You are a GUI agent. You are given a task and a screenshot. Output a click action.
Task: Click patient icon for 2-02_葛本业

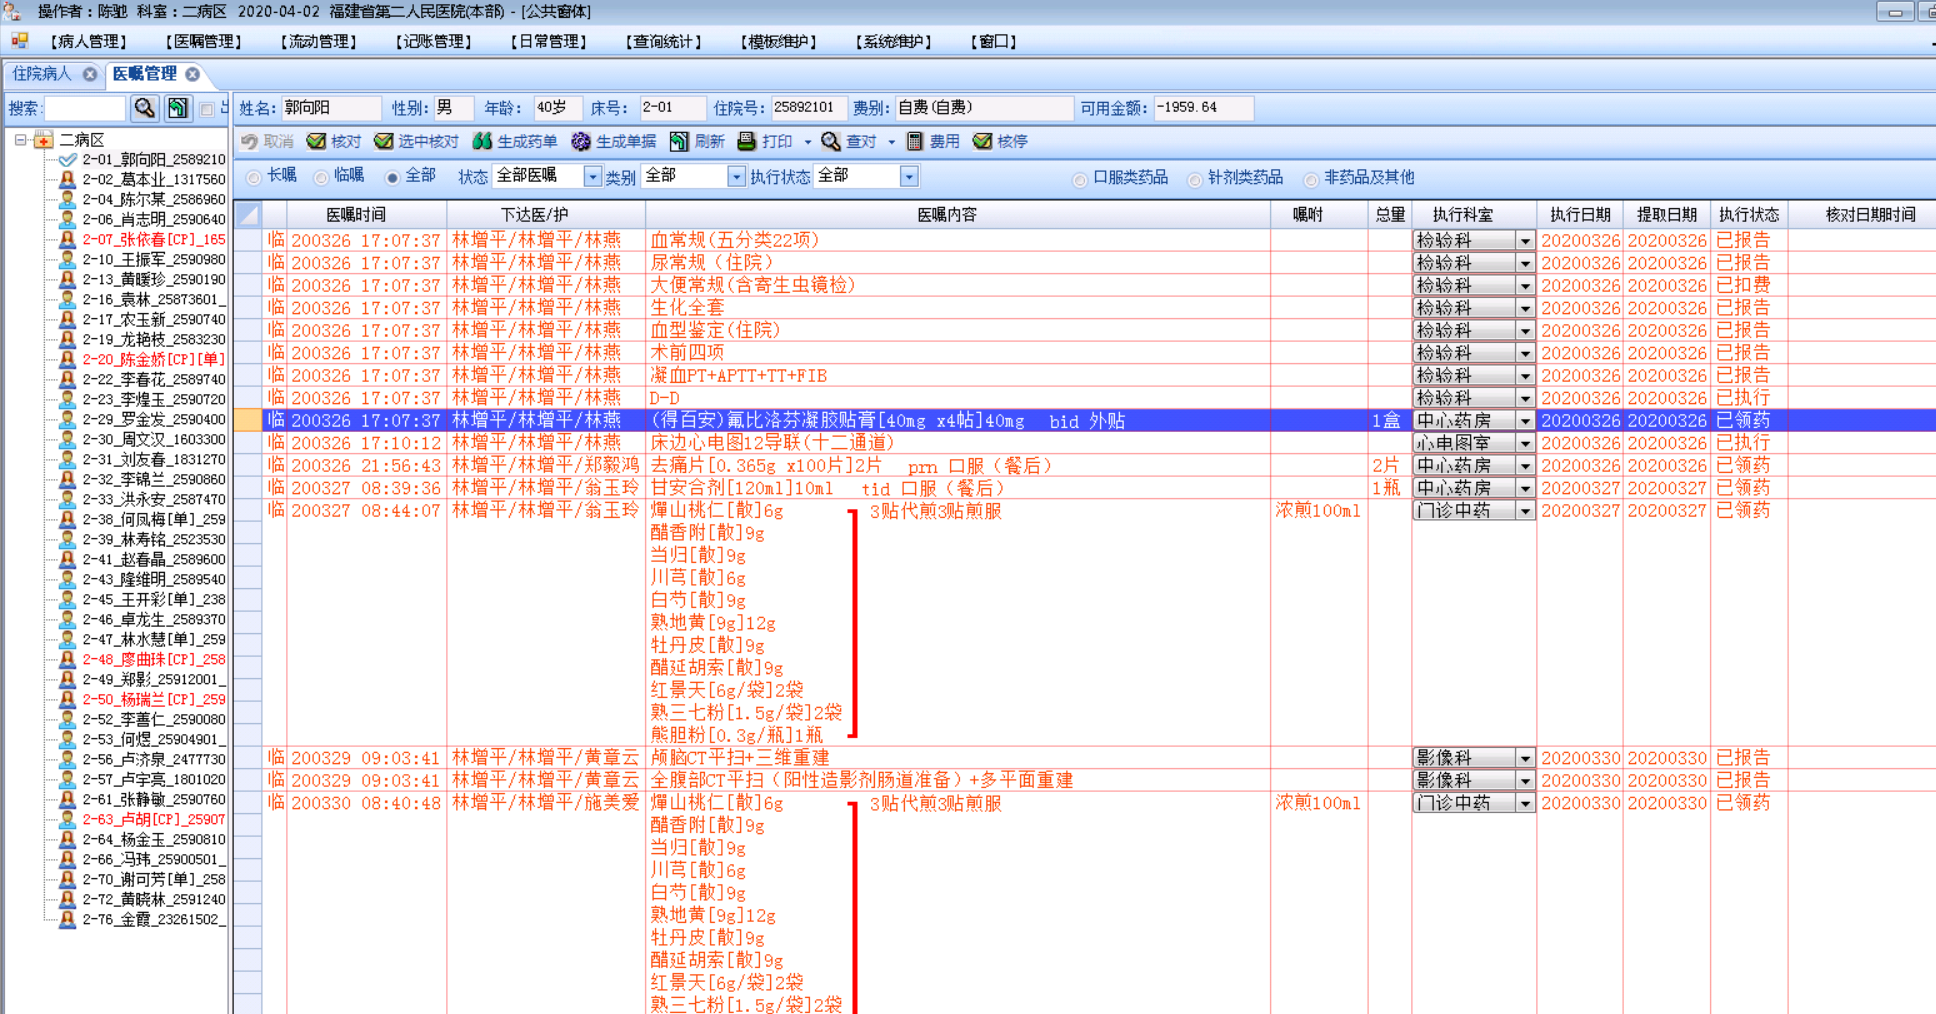(x=67, y=180)
